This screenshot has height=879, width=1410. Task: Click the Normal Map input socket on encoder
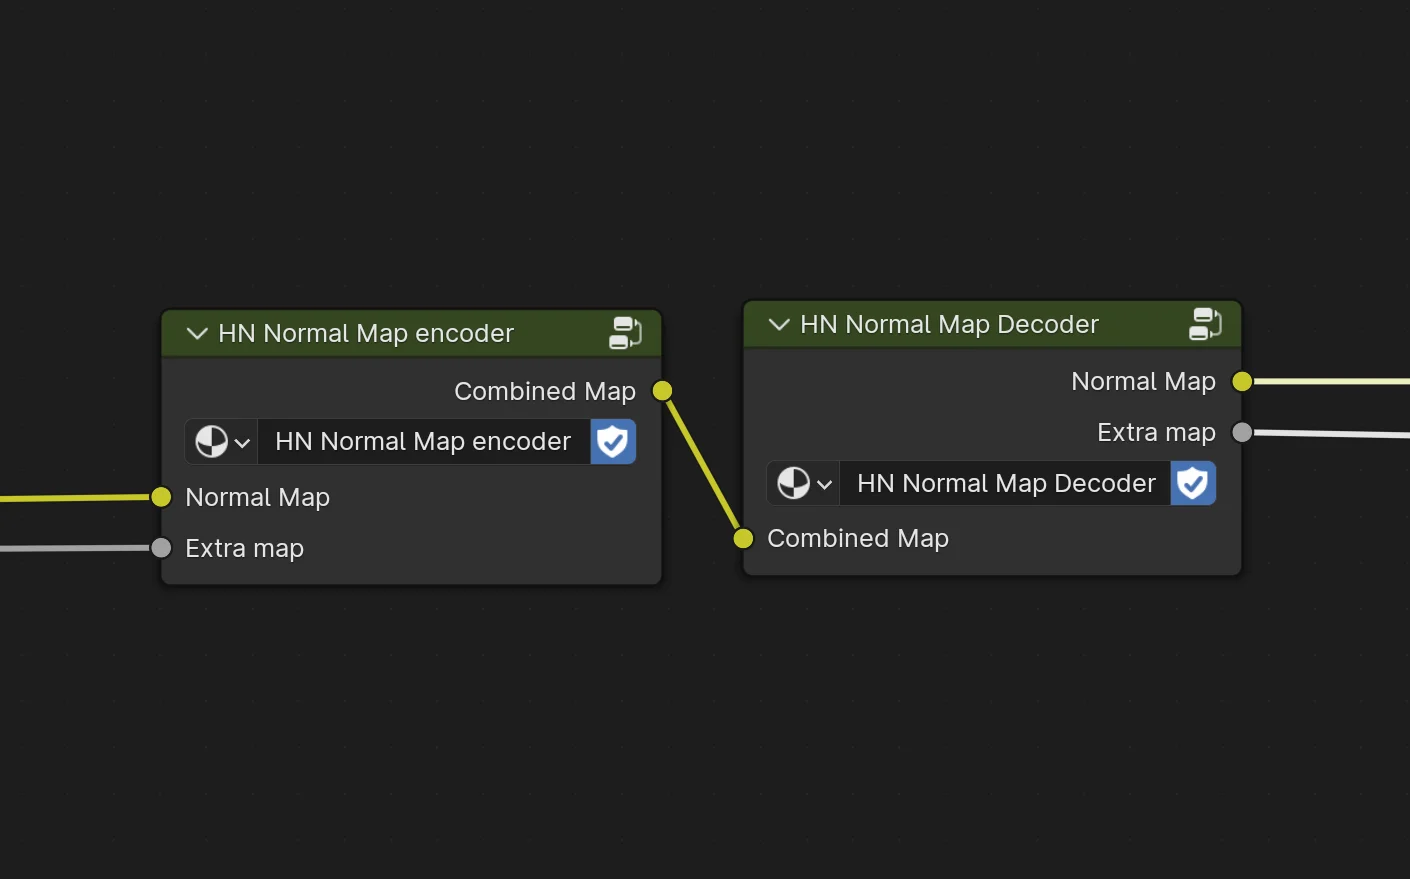tap(160, 497)
